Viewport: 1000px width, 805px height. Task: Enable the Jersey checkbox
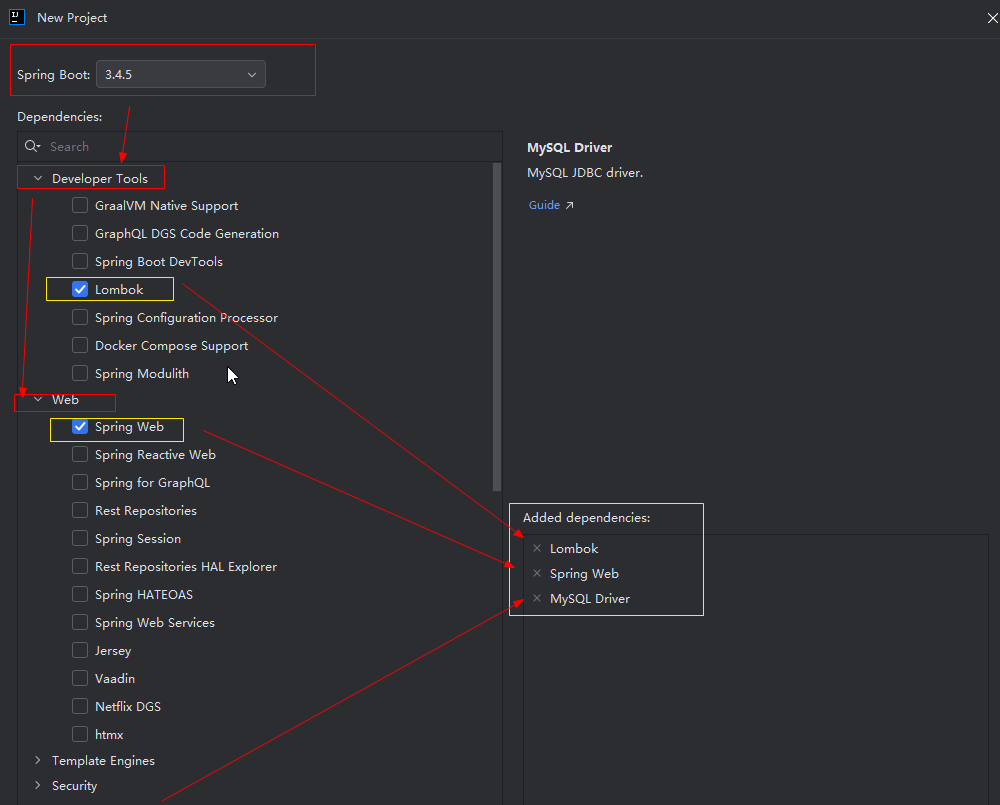pos(80,651)
